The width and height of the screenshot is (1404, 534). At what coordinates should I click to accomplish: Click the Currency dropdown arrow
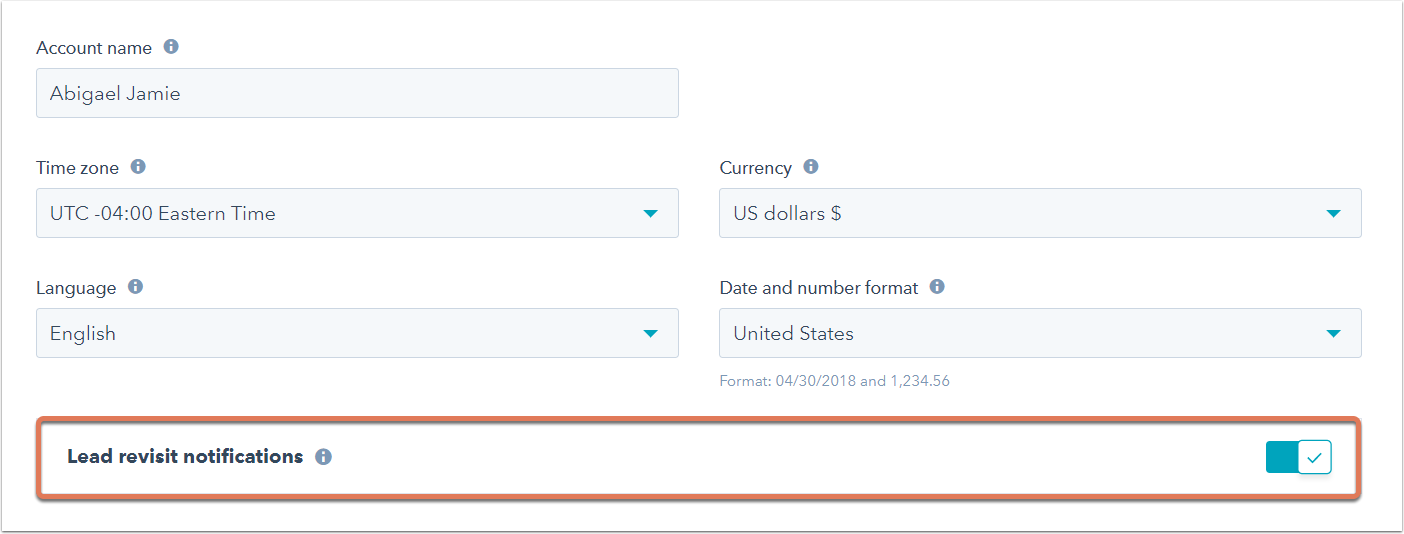click(1333, 214)
